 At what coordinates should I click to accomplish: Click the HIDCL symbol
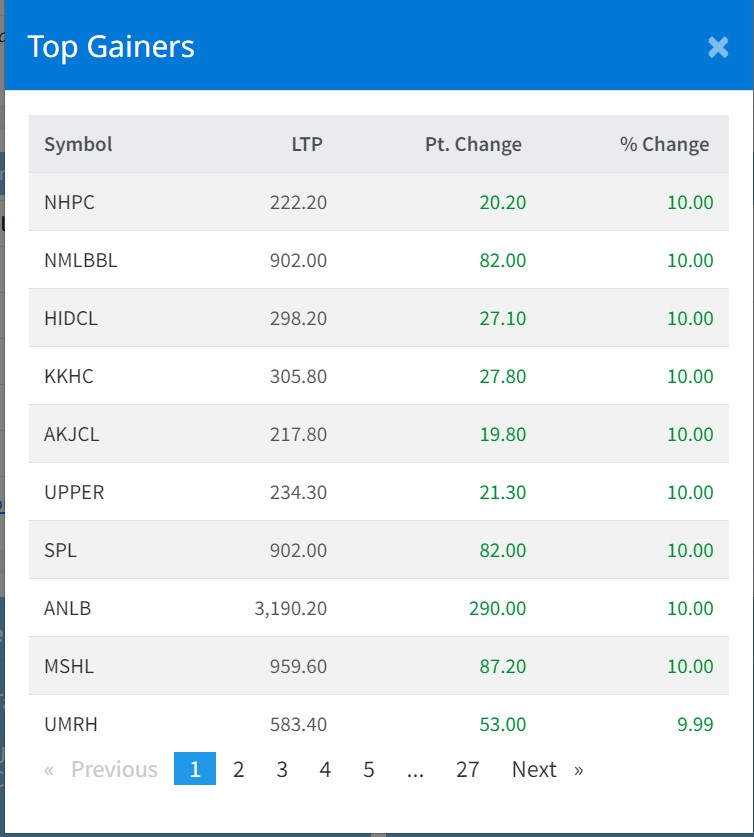coord(71,318)
